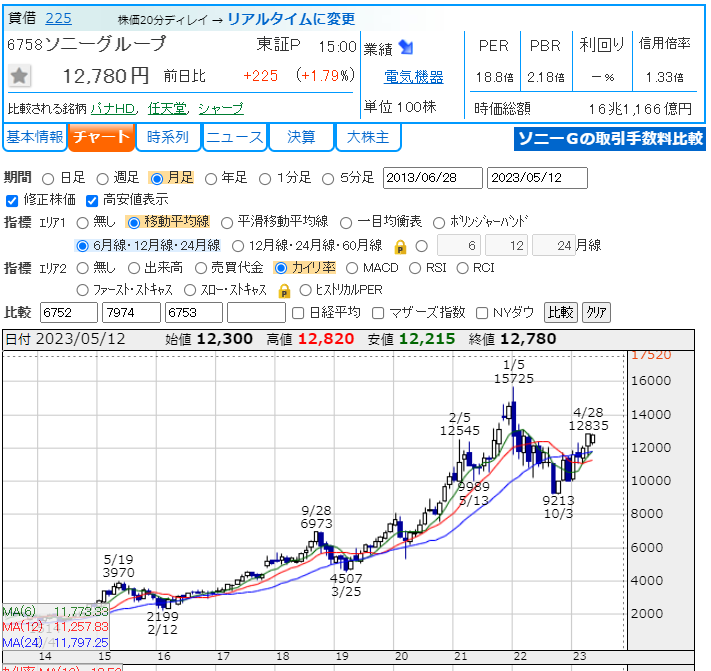Click comparison code field 6753
Image resolution: width=711 pixels, height=671 pixels.
194,313
